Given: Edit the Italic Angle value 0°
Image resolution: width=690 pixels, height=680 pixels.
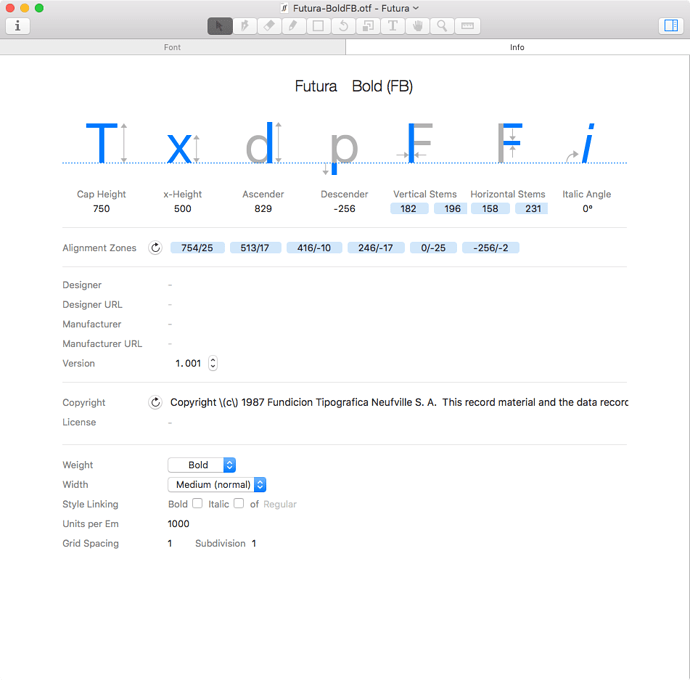Looking at the screenshot, I should point(587,209).
